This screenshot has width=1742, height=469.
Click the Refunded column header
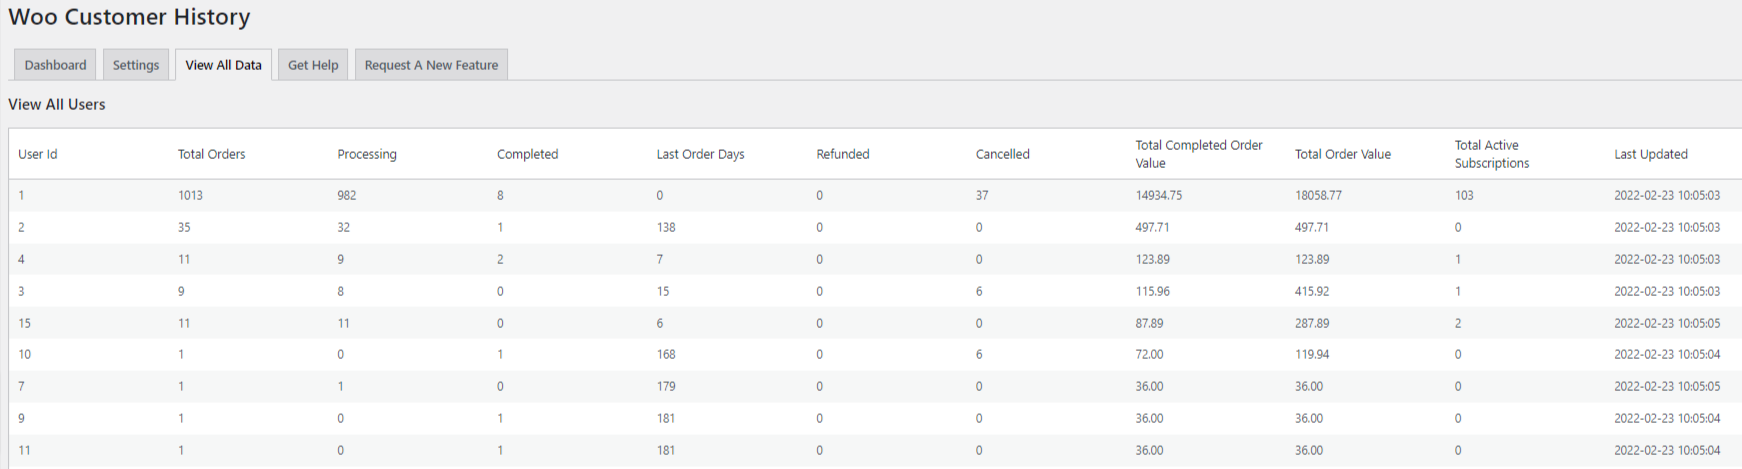click(x=843, y=154)
